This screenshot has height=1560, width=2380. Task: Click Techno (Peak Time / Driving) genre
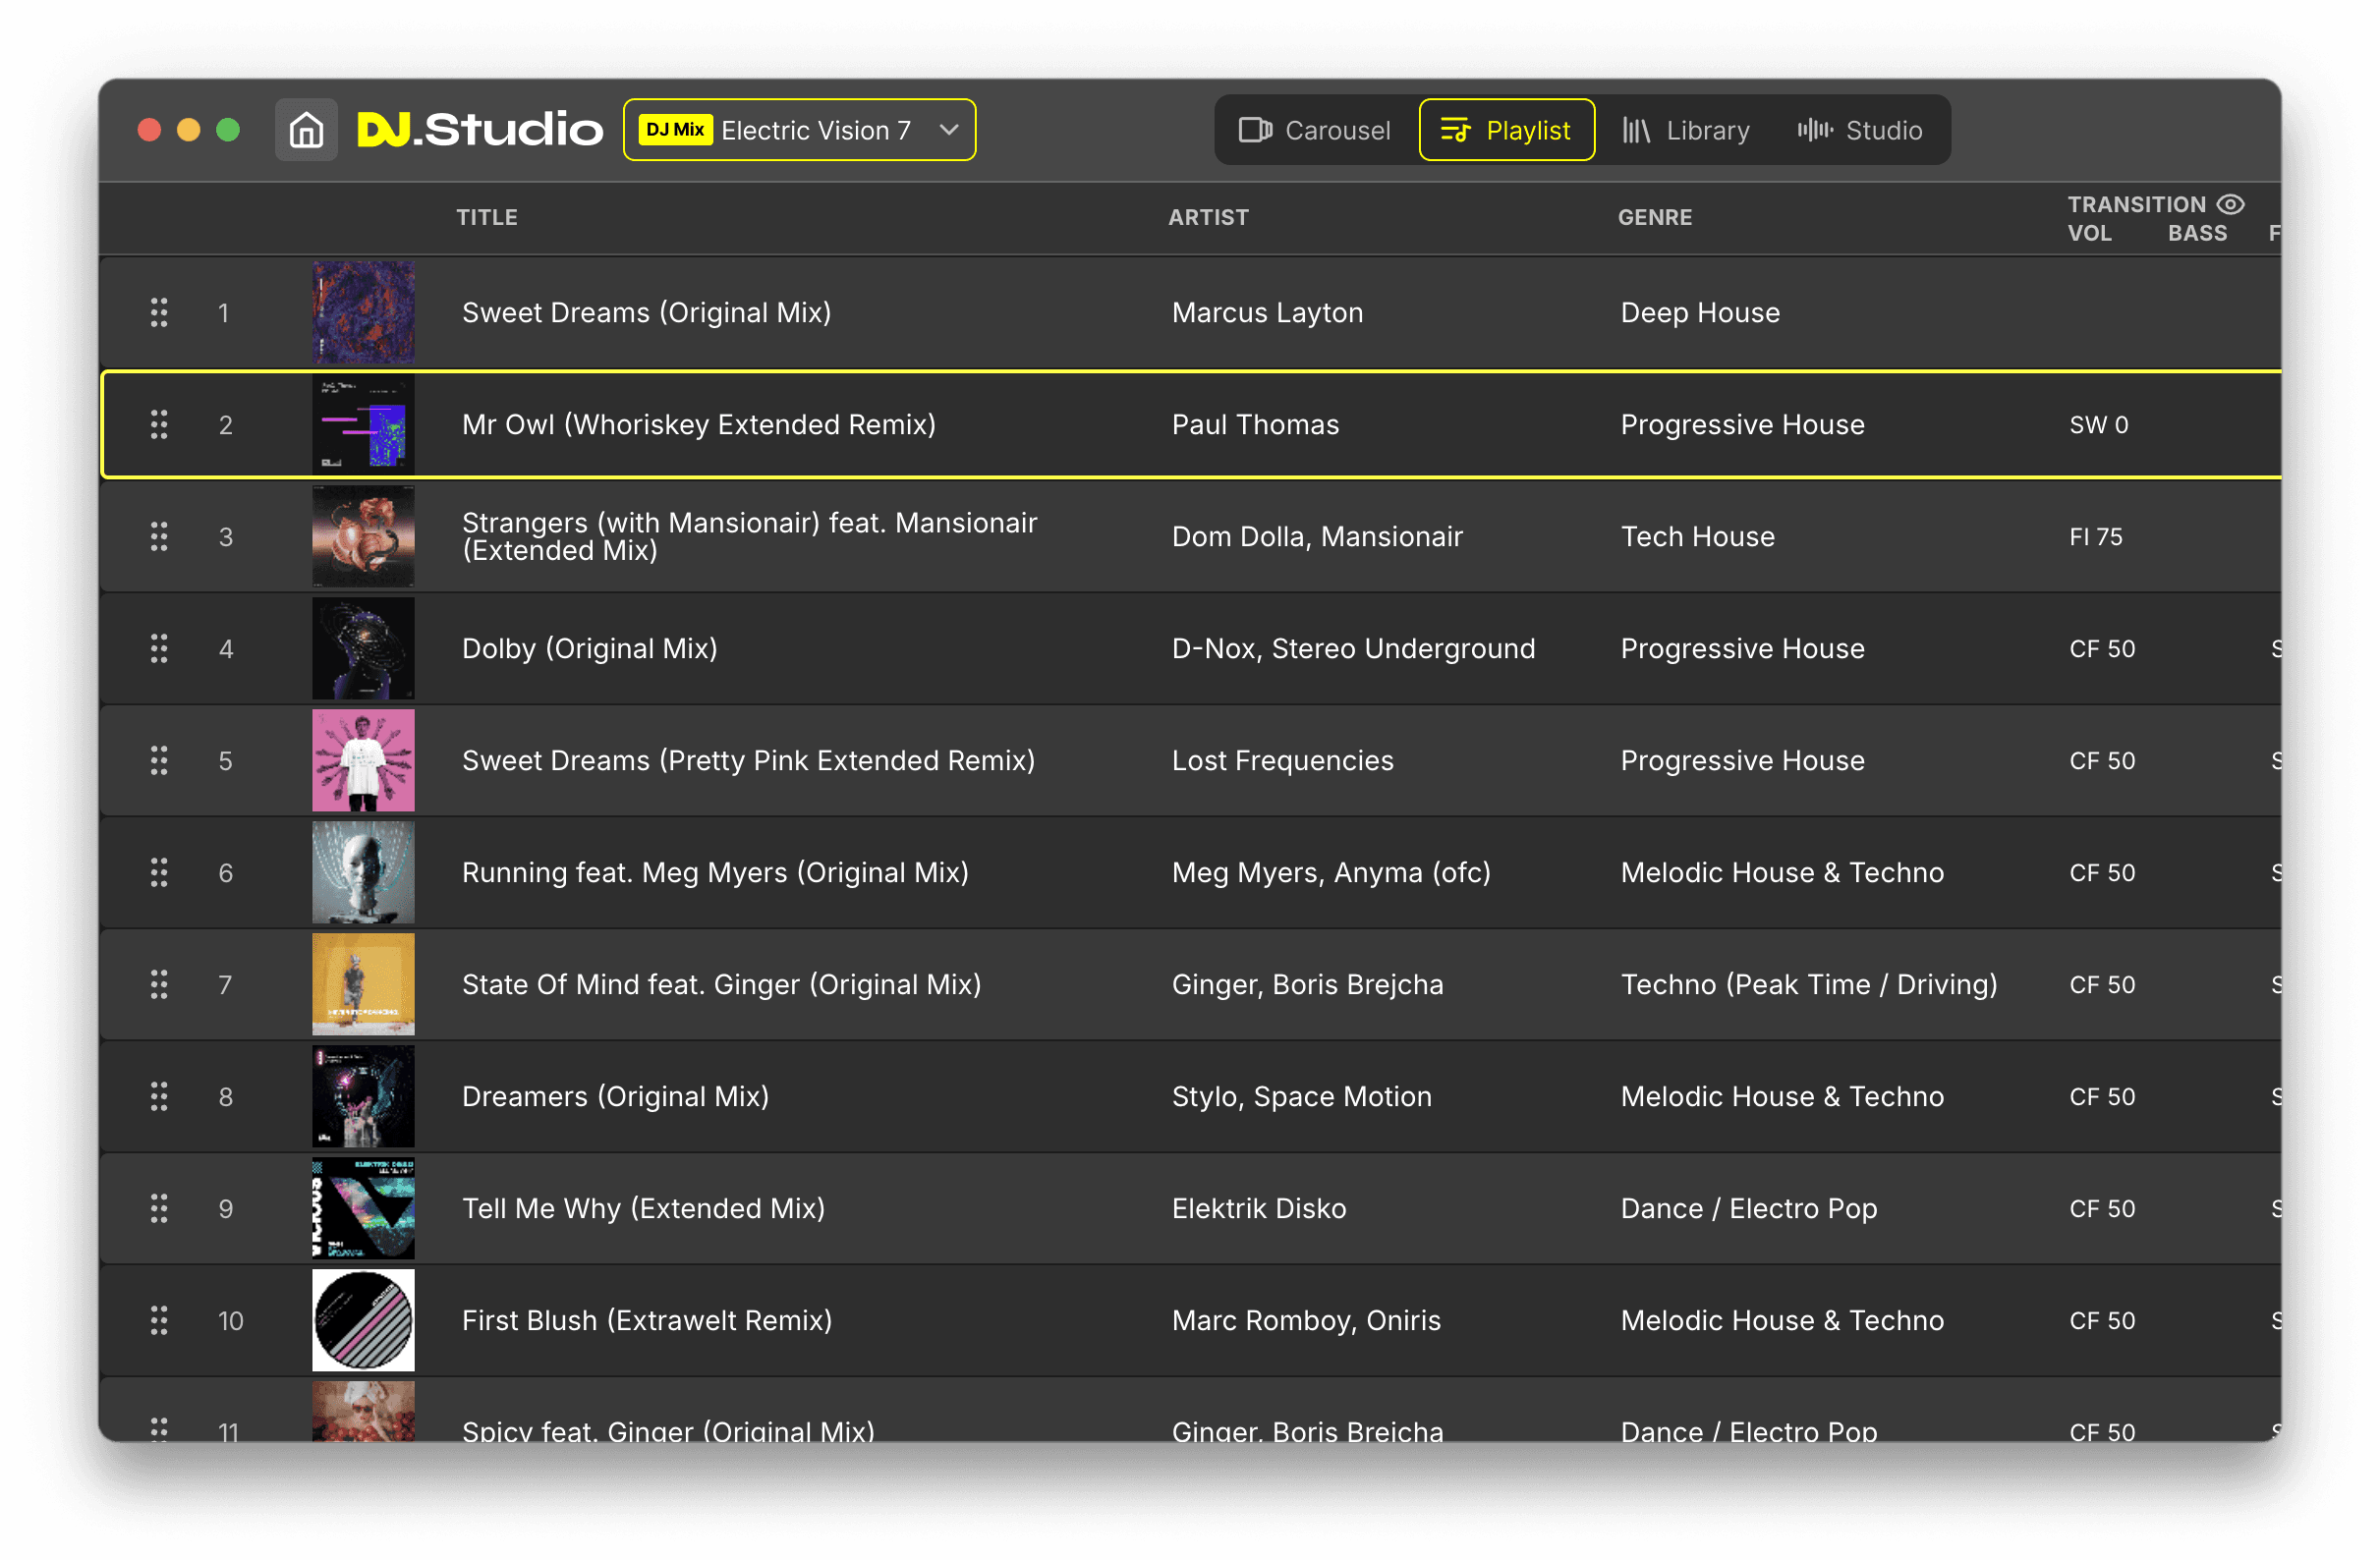tap(1809, 985)
